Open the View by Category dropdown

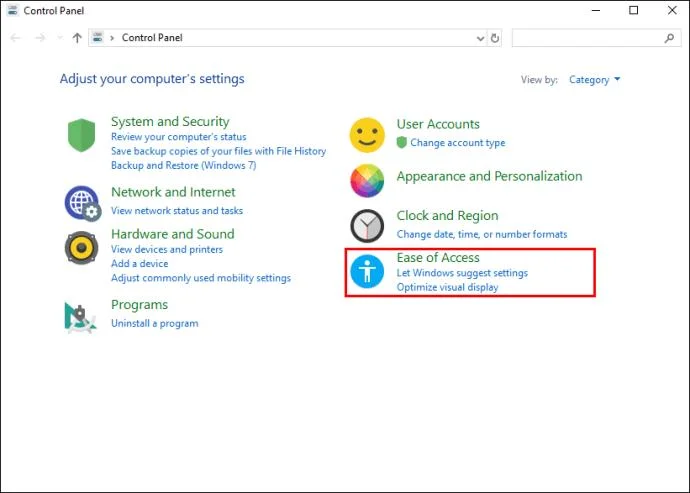click(594, 80)
